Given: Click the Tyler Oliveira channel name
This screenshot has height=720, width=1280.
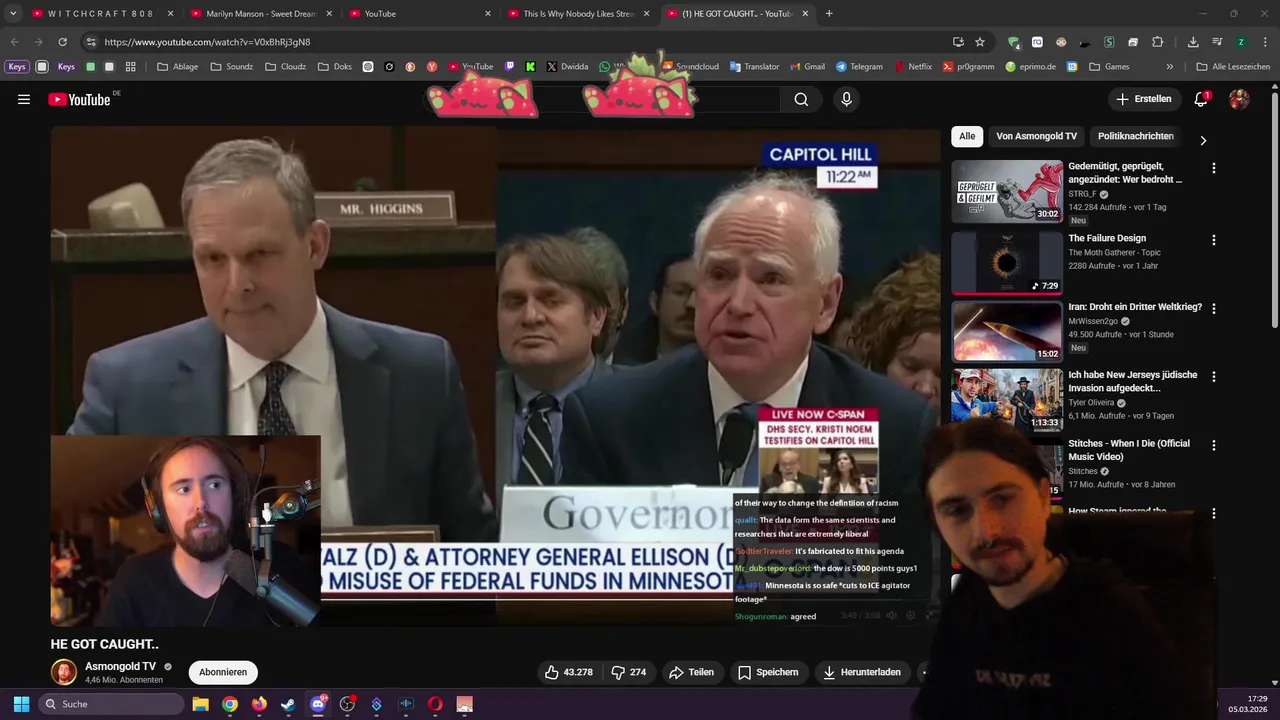Looking at the screenshot, I should pyautogui.click(x=1091, y=403).
